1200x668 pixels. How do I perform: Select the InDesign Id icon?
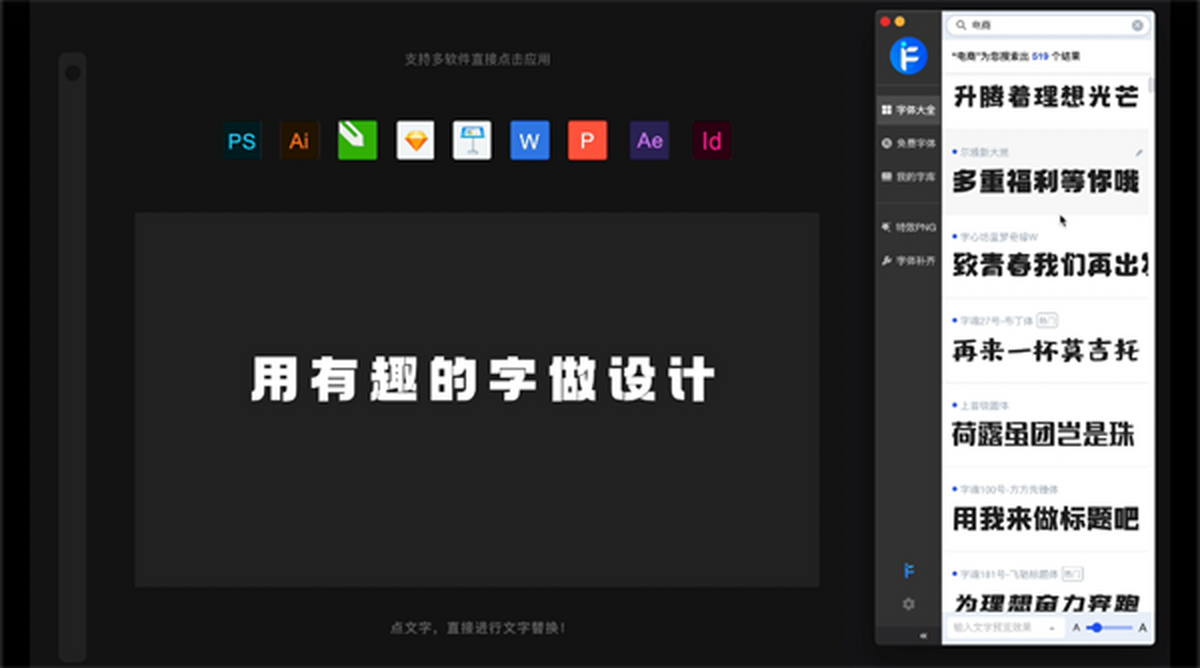[711, 141]
